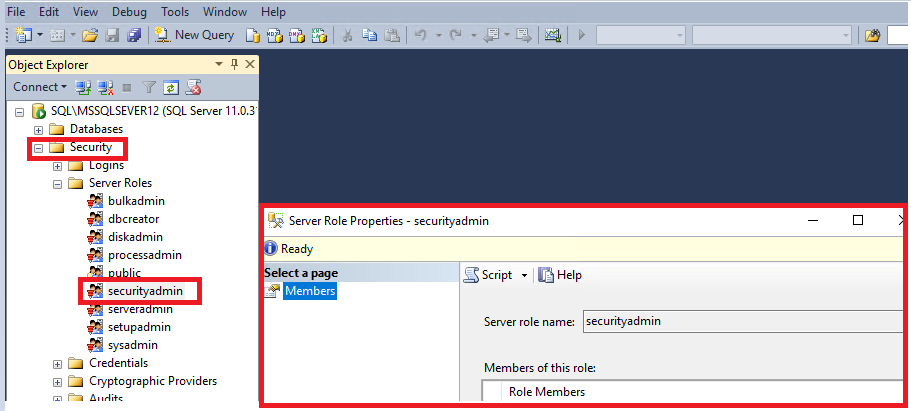Click the Cut scissors icon
This screenshot has height=411, width=911.
(347, 35)
